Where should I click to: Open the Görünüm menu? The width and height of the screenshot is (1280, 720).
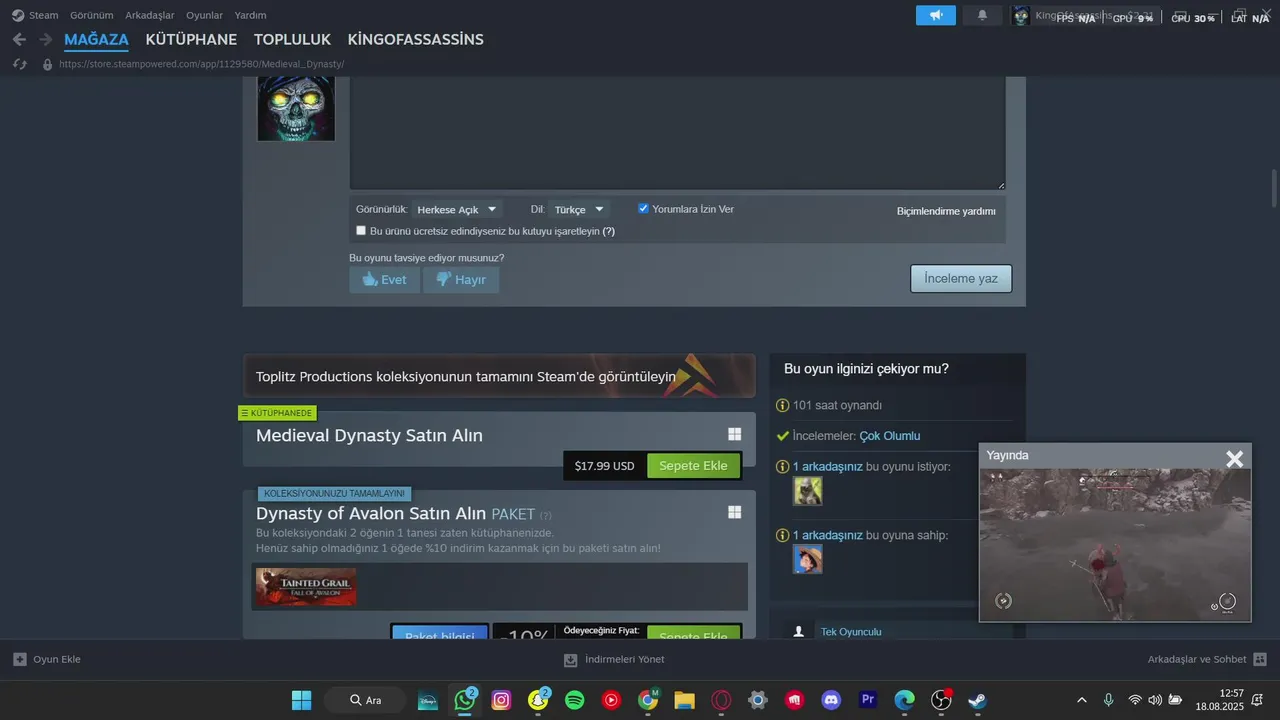click(91, 15)
